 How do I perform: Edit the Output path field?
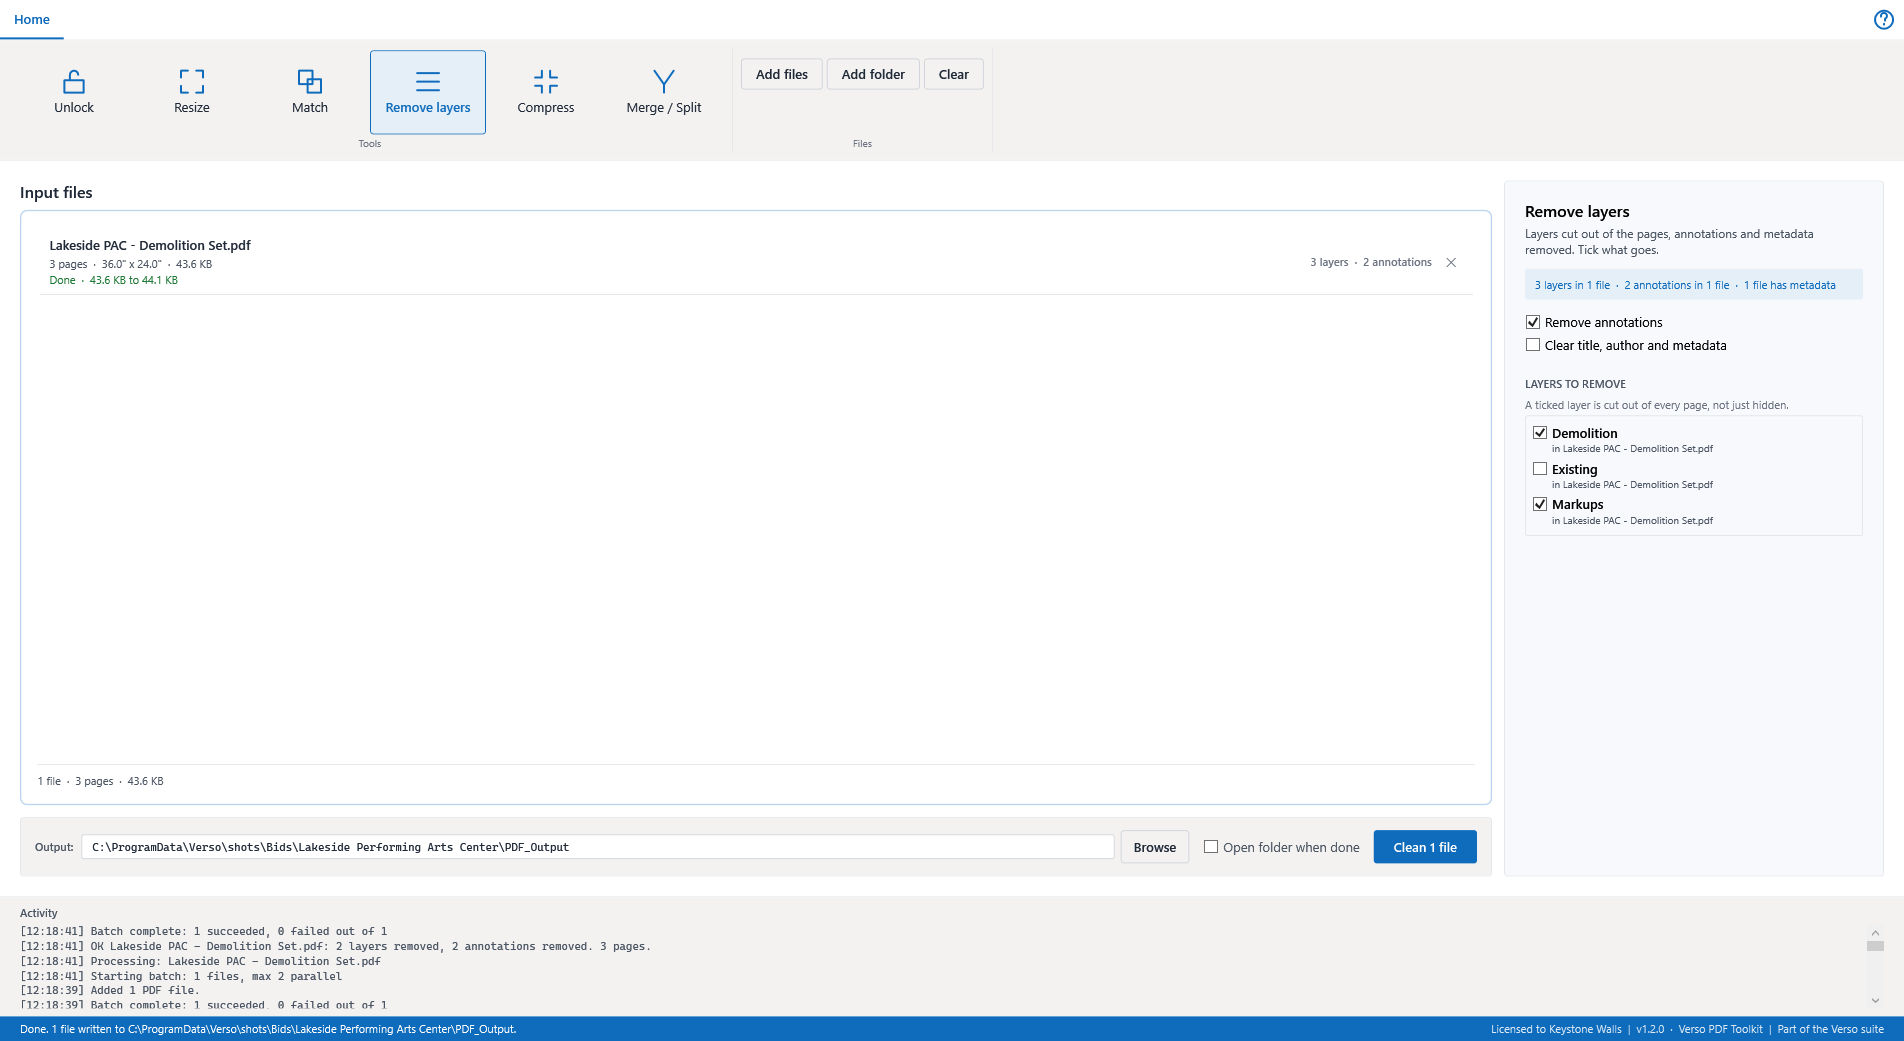(x=598, y=847)
